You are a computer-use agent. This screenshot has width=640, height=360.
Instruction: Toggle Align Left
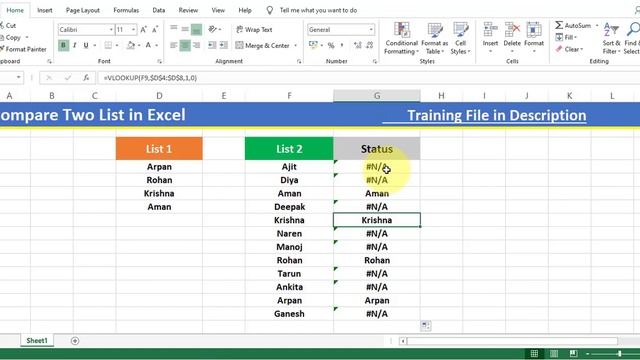tap(174, 45)
